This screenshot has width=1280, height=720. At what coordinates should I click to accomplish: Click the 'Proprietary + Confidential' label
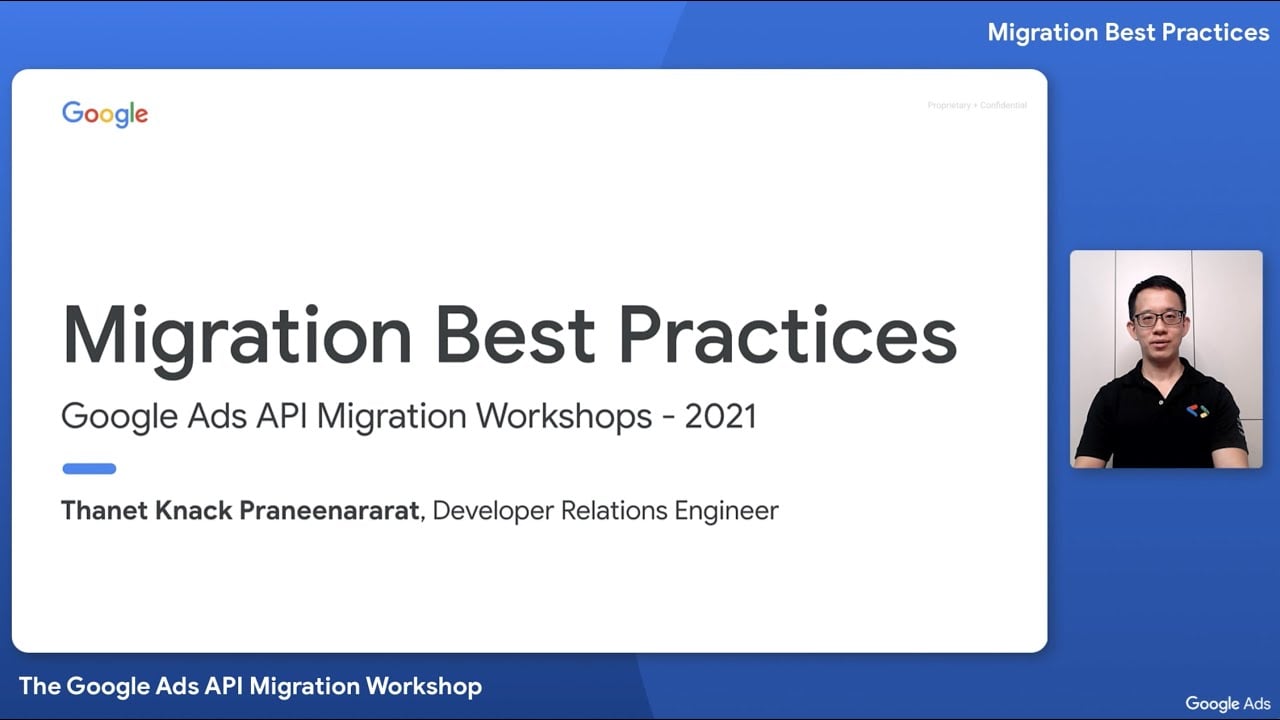pos(975,105)
